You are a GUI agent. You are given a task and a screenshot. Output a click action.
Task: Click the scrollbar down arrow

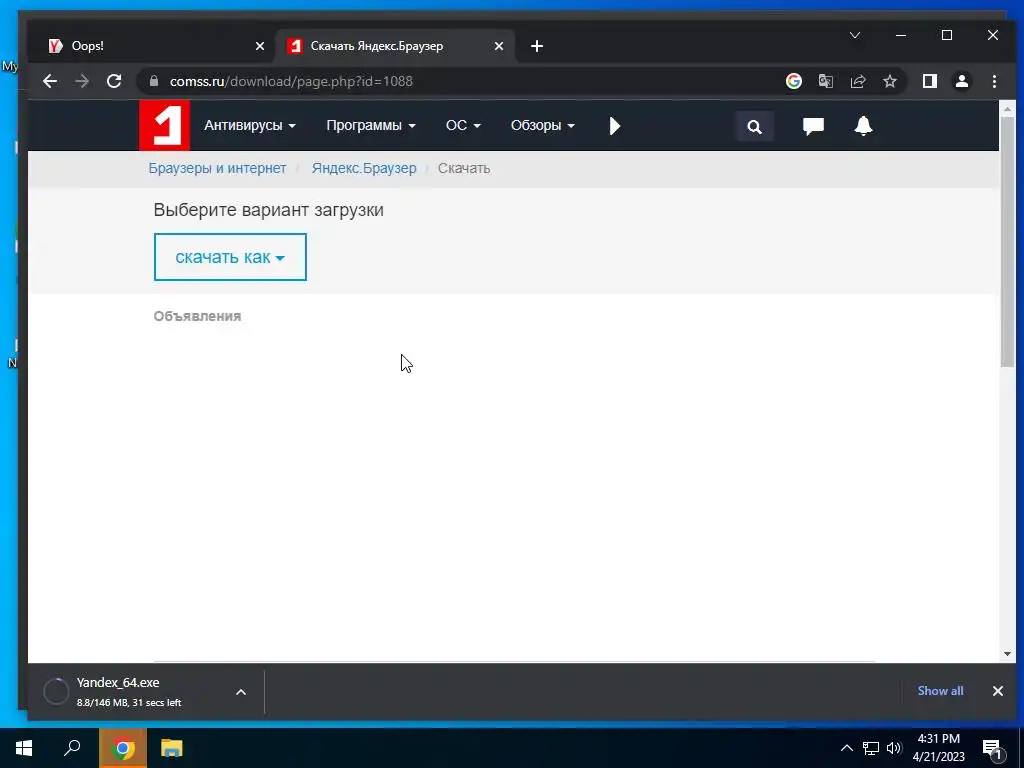pos(1007,654)
